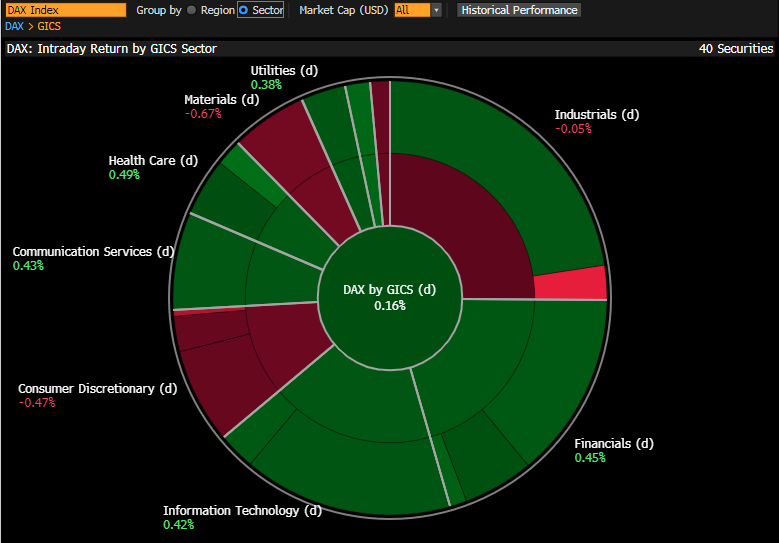Screen dimensions: 779x543
Task: Click the bright red Industrials outer segment
Action: [571, 284]
